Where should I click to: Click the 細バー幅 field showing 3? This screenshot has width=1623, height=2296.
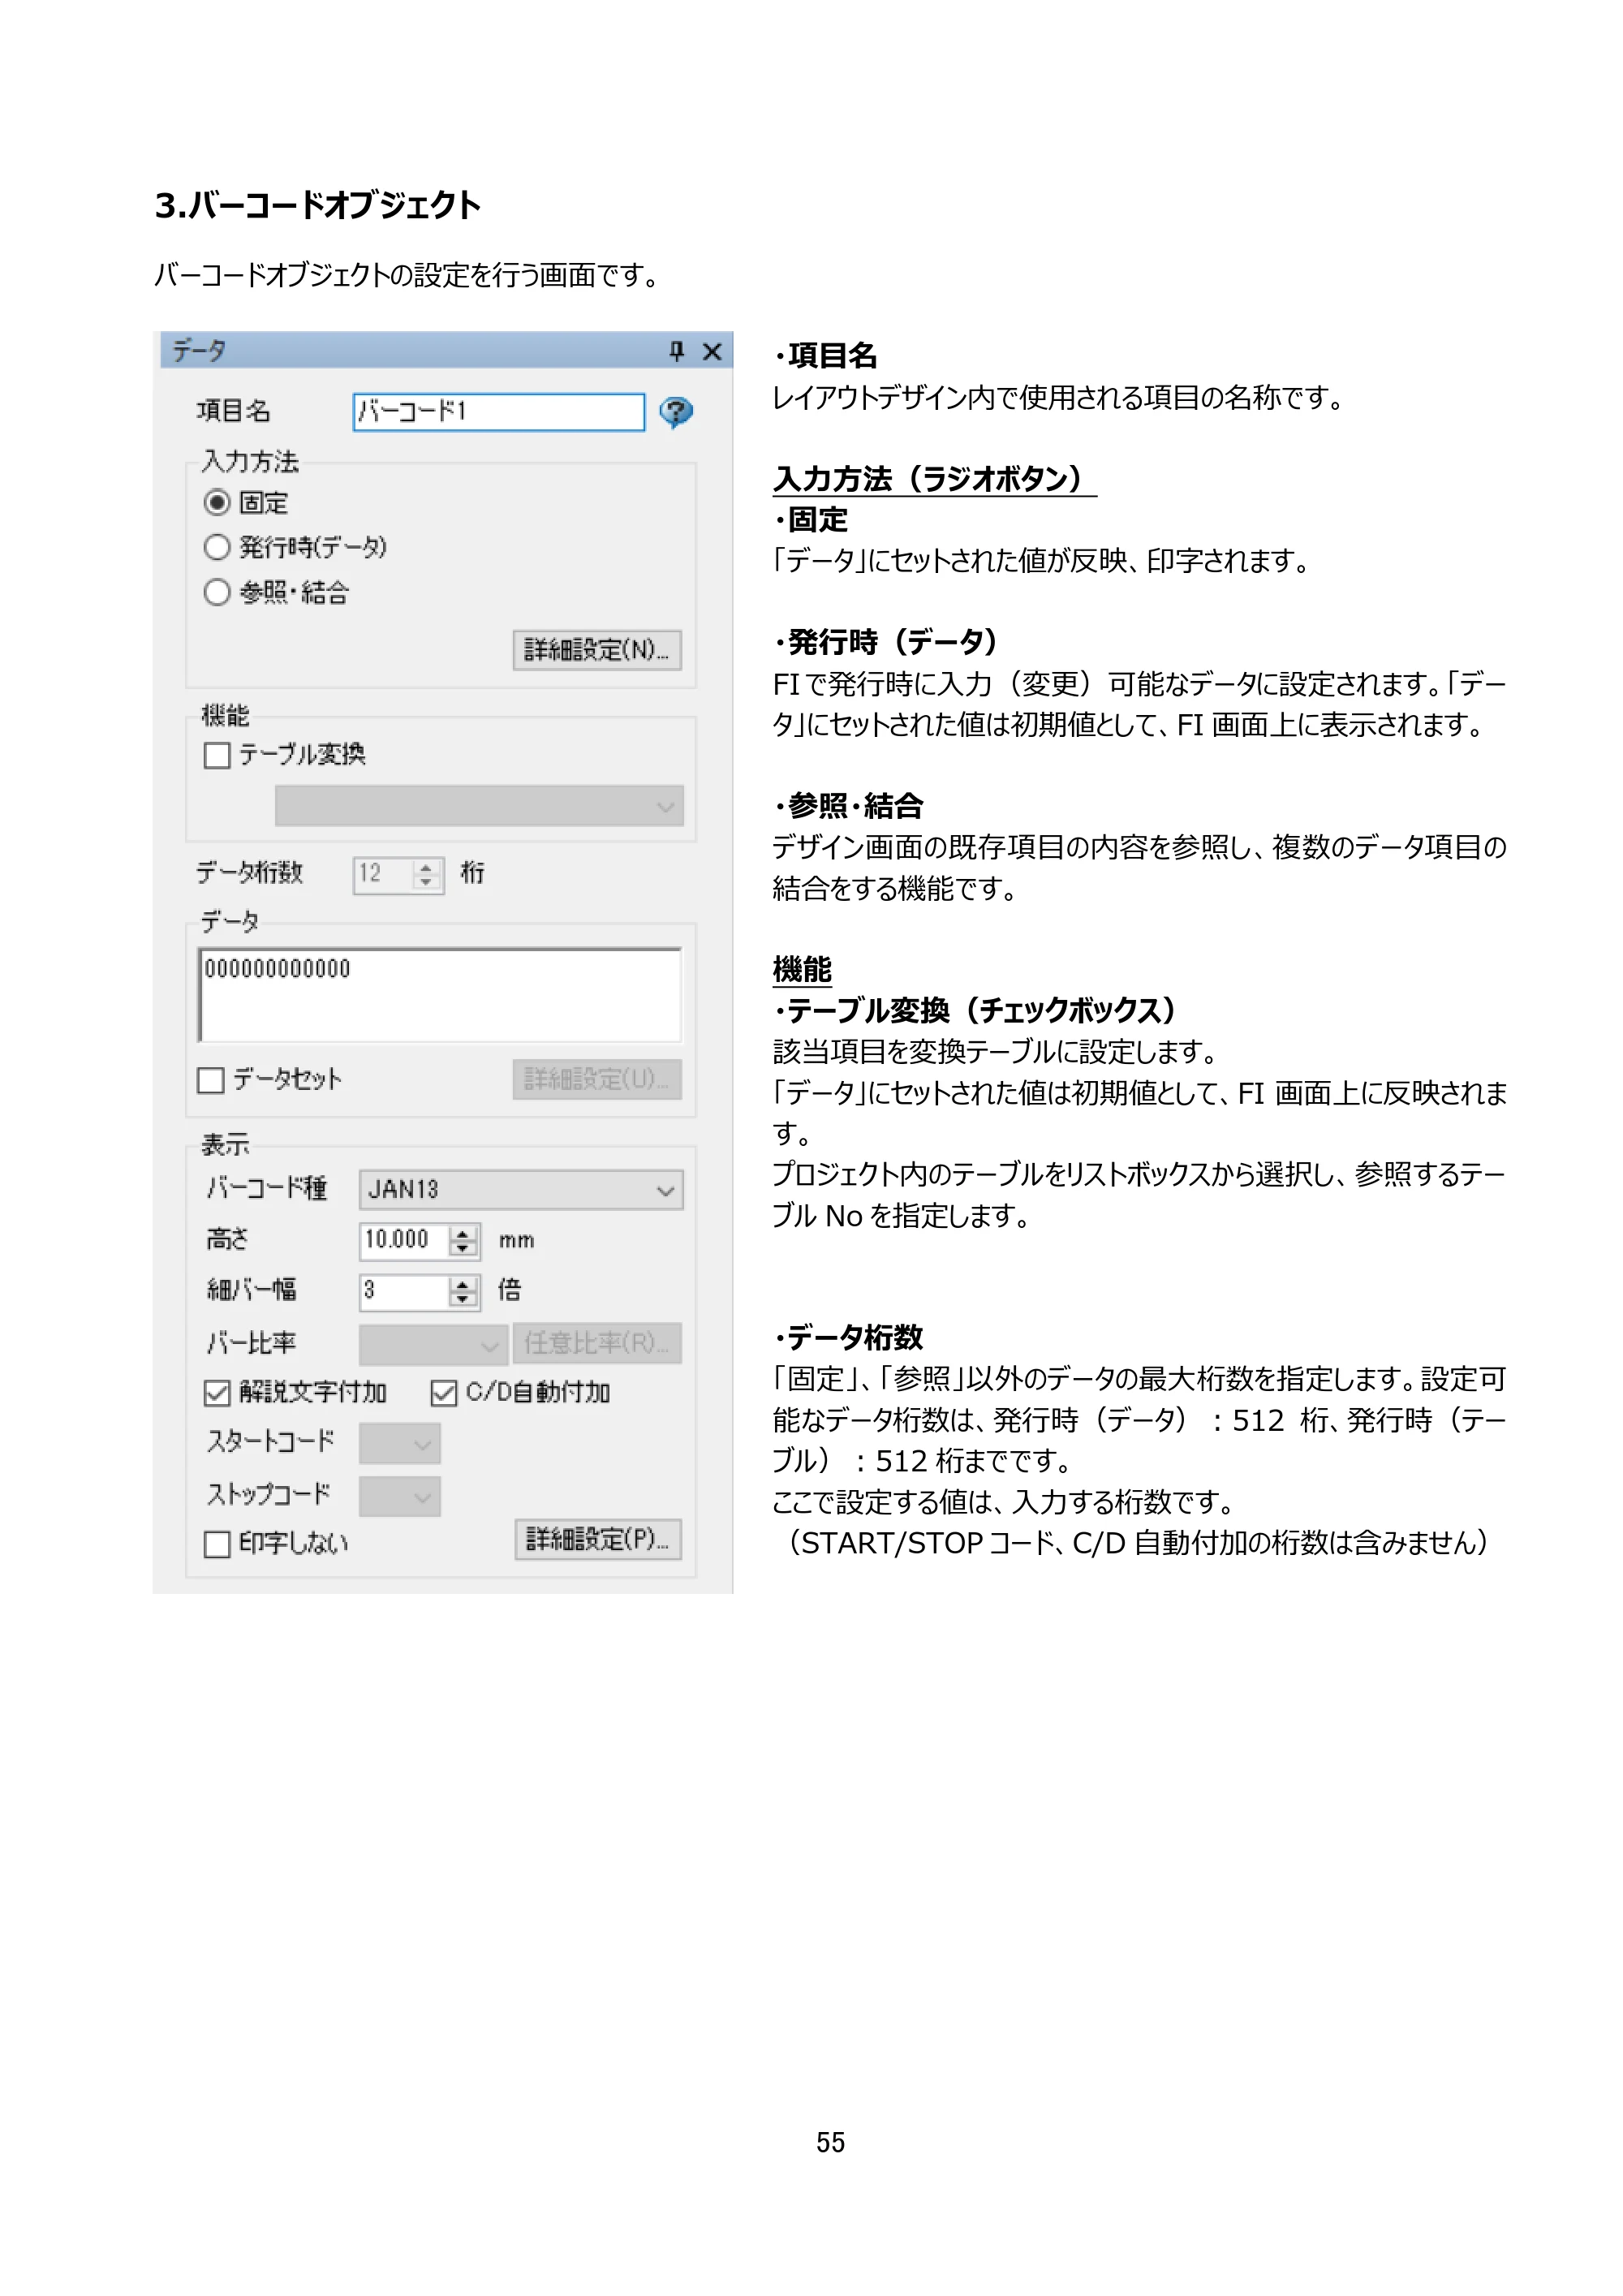(x=404, y=1292)
